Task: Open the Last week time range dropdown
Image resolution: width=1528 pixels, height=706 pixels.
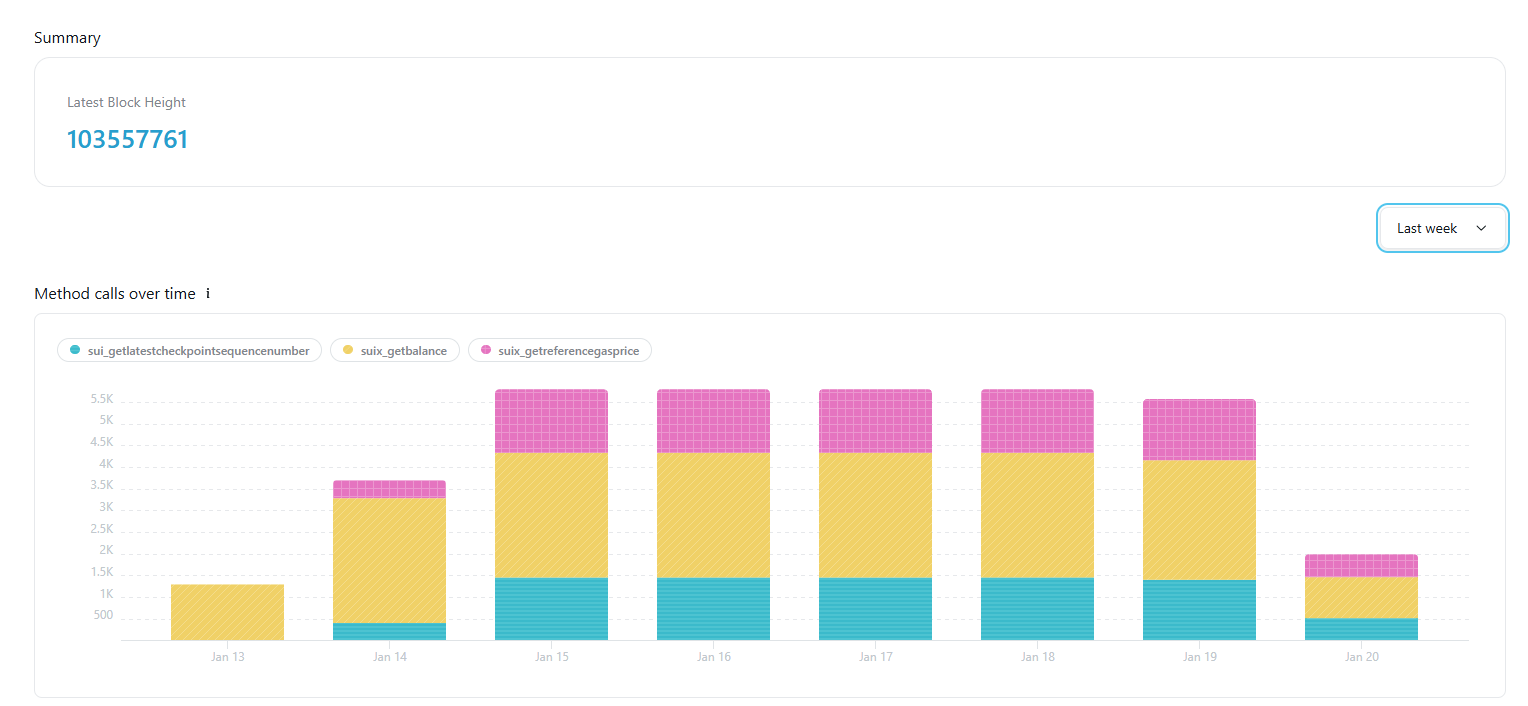Action: (x=1442, y=228)
